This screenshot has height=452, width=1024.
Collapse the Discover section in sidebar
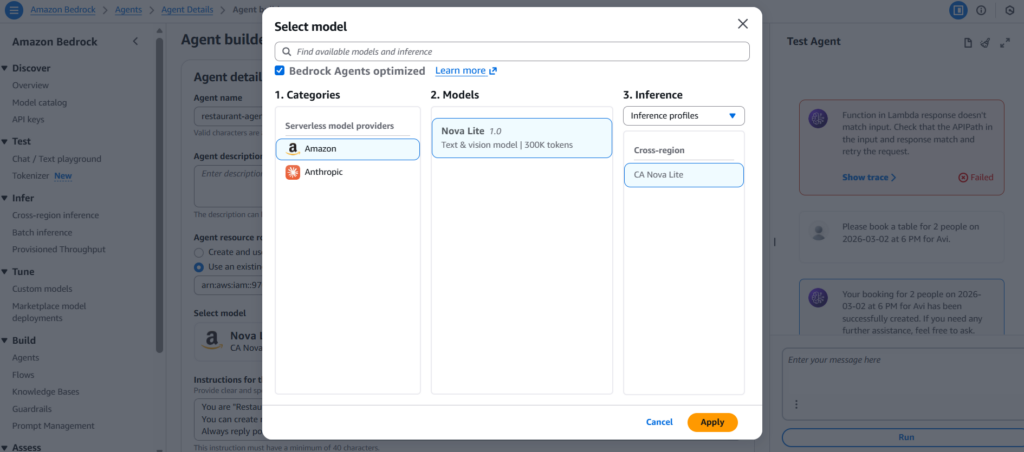tap(5, 68)
